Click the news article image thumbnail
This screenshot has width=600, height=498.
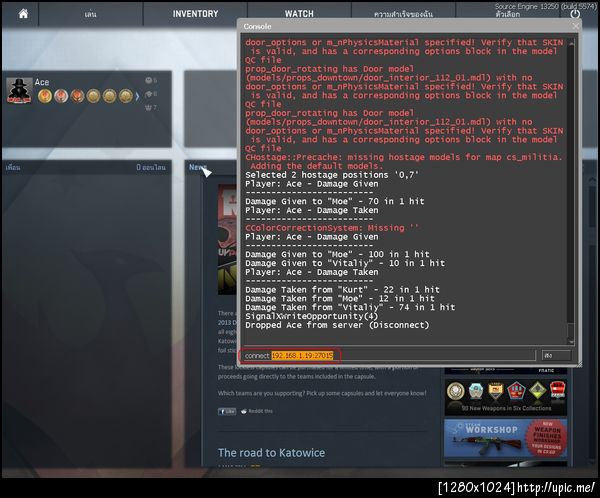(227, 239)
